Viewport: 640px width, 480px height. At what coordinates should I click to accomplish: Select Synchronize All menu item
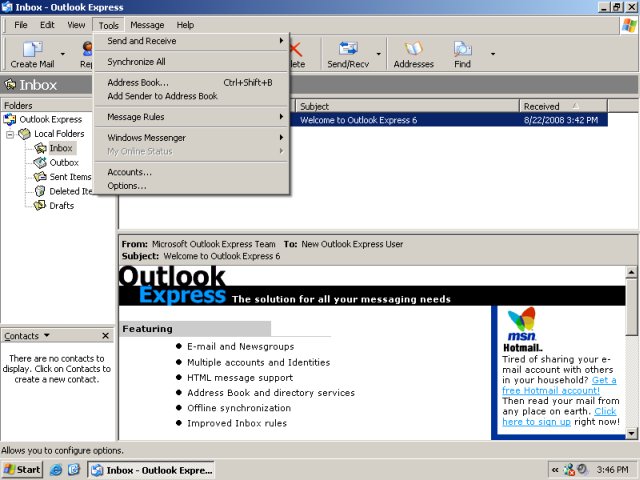point(192,62)
